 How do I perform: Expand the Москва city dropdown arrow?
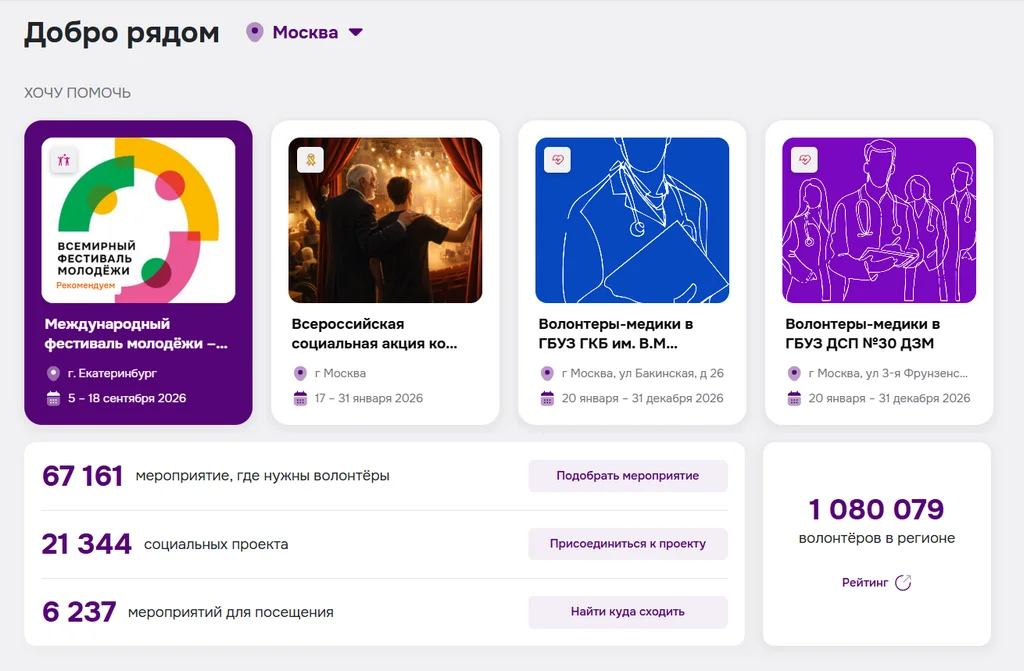355,33
